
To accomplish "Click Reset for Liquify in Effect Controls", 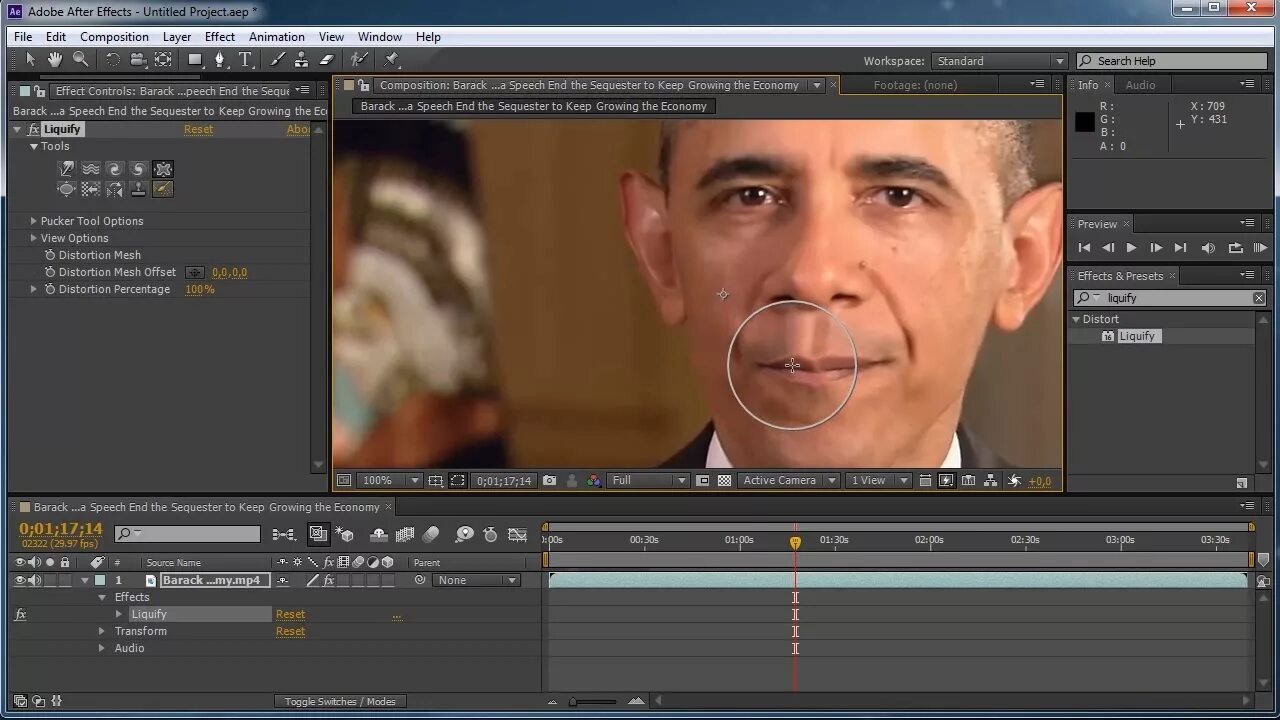I will point(198,129).
